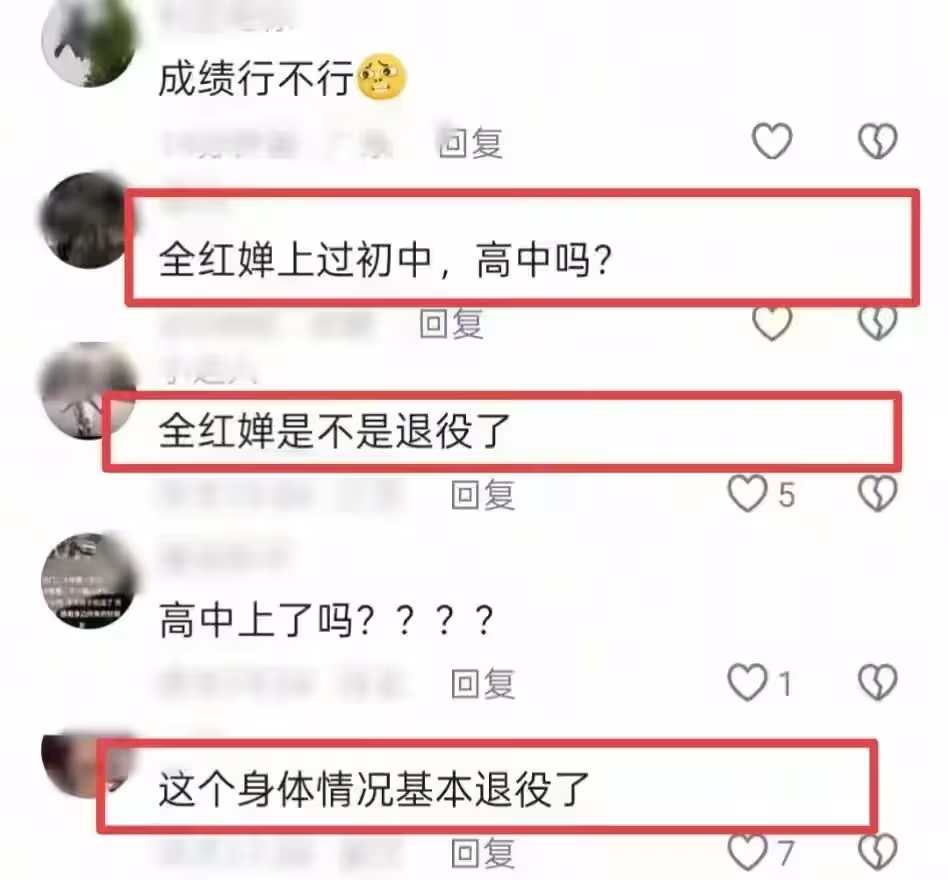The width and height of the screenshot is (948, 880).
Task: Reply (回复) to 高中上了吗 comment
Action: 483,684
